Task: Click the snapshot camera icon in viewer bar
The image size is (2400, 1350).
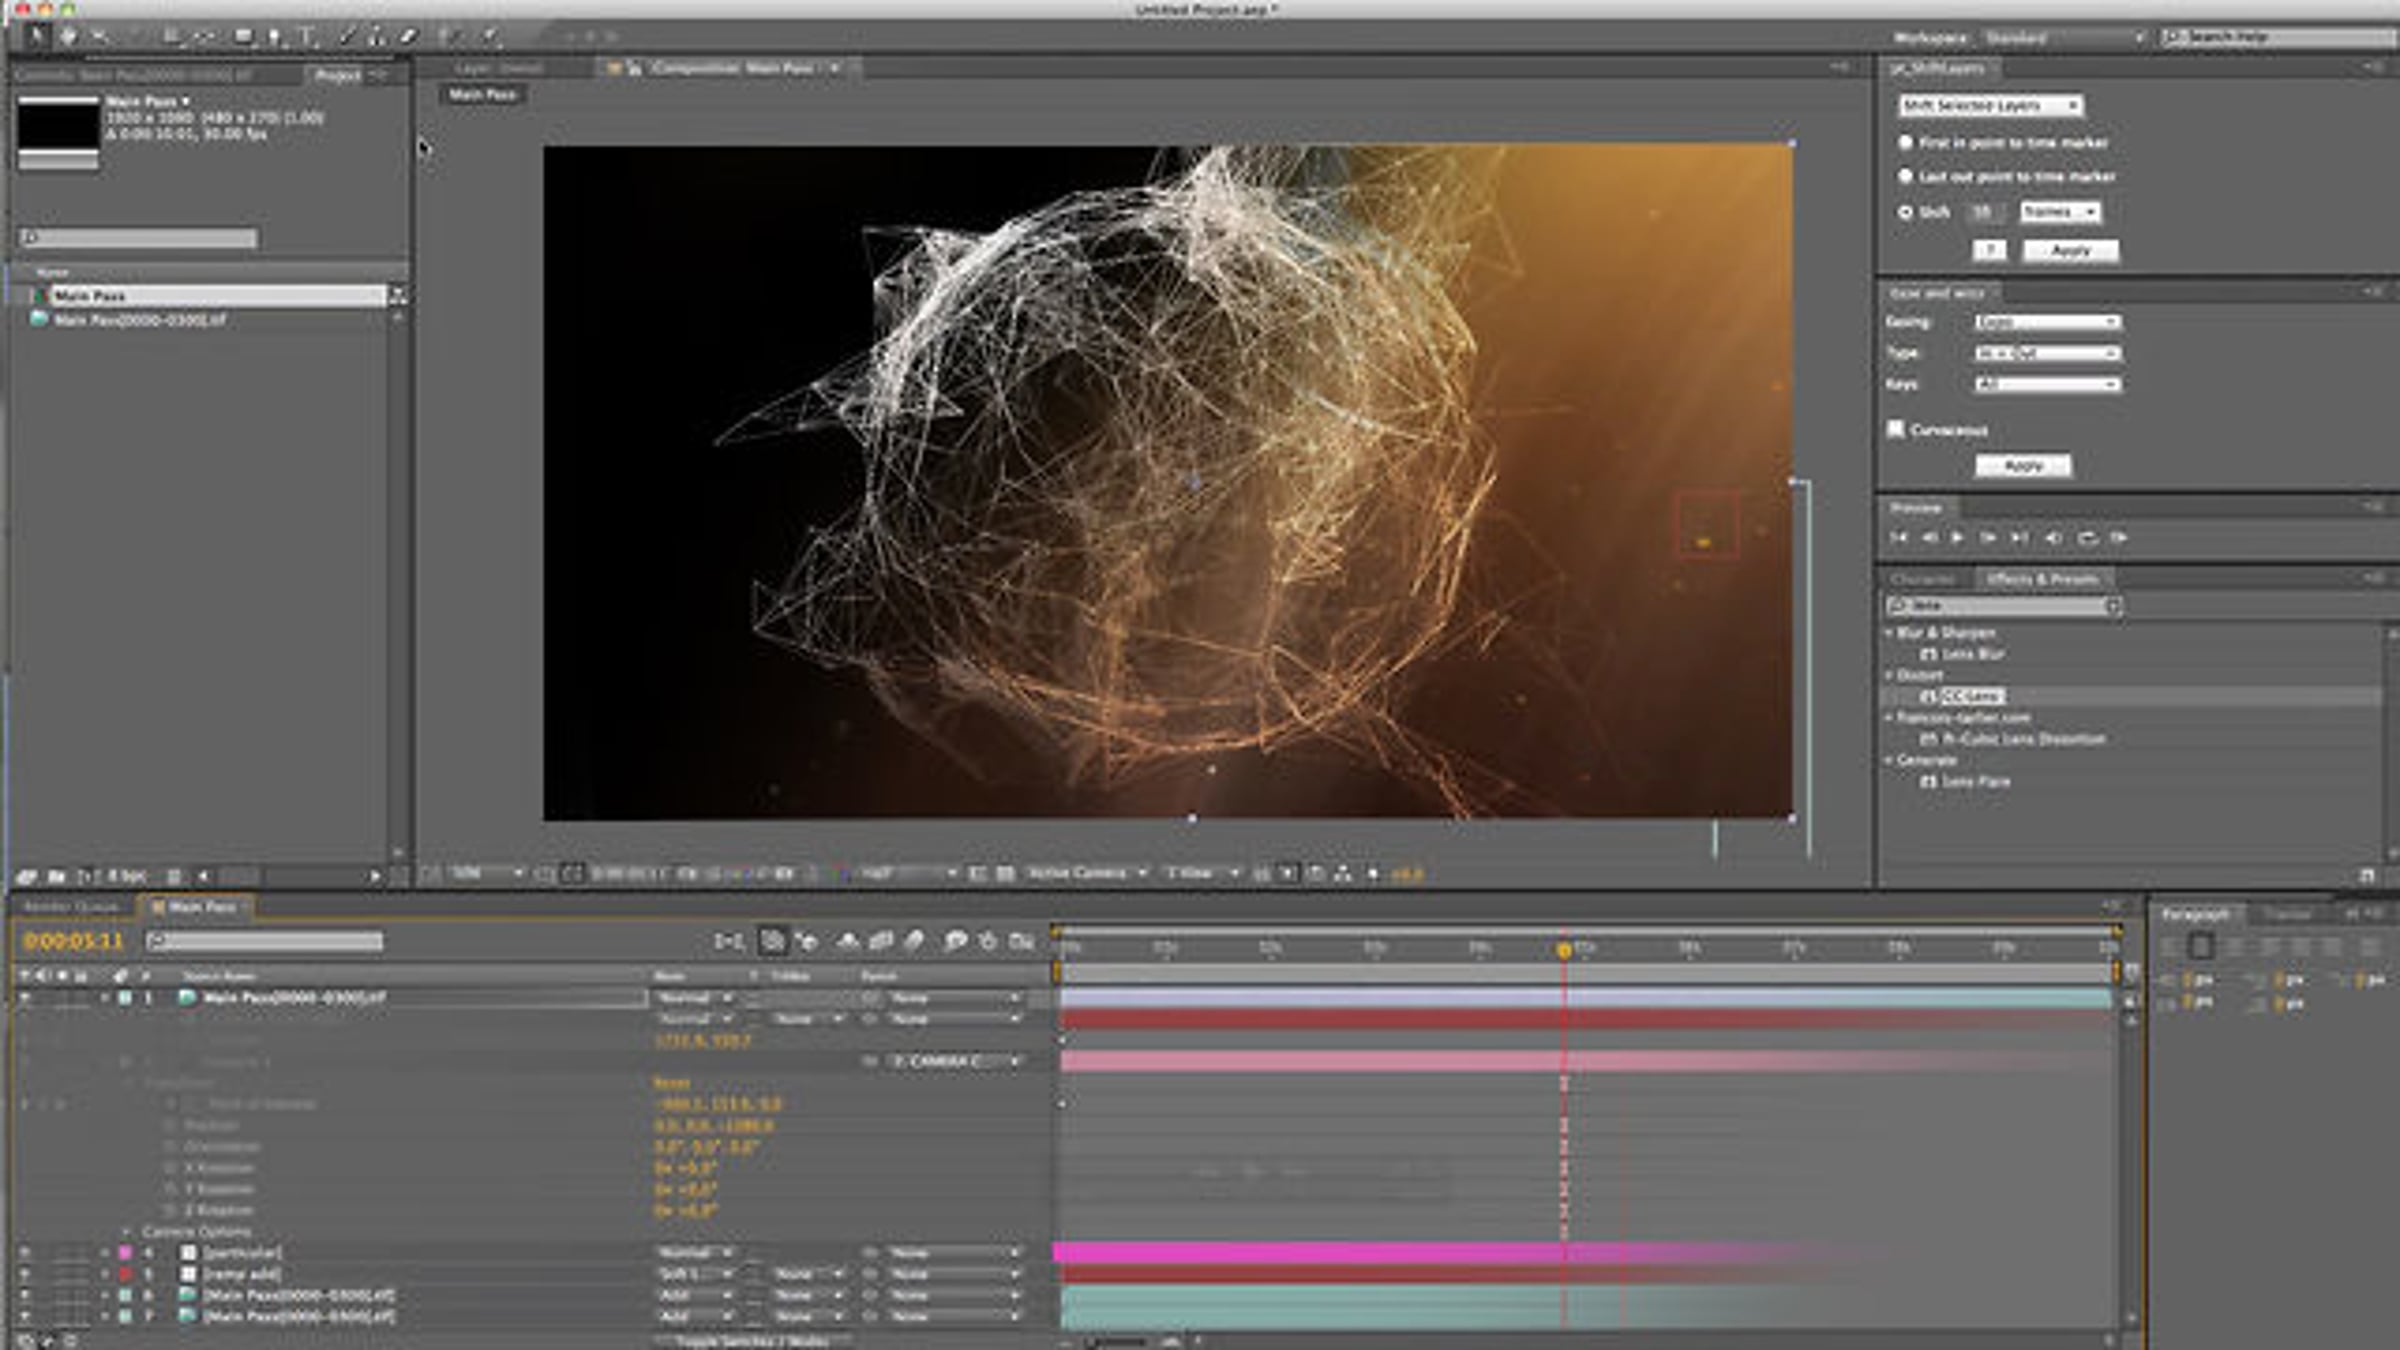Action: [686, 874]
